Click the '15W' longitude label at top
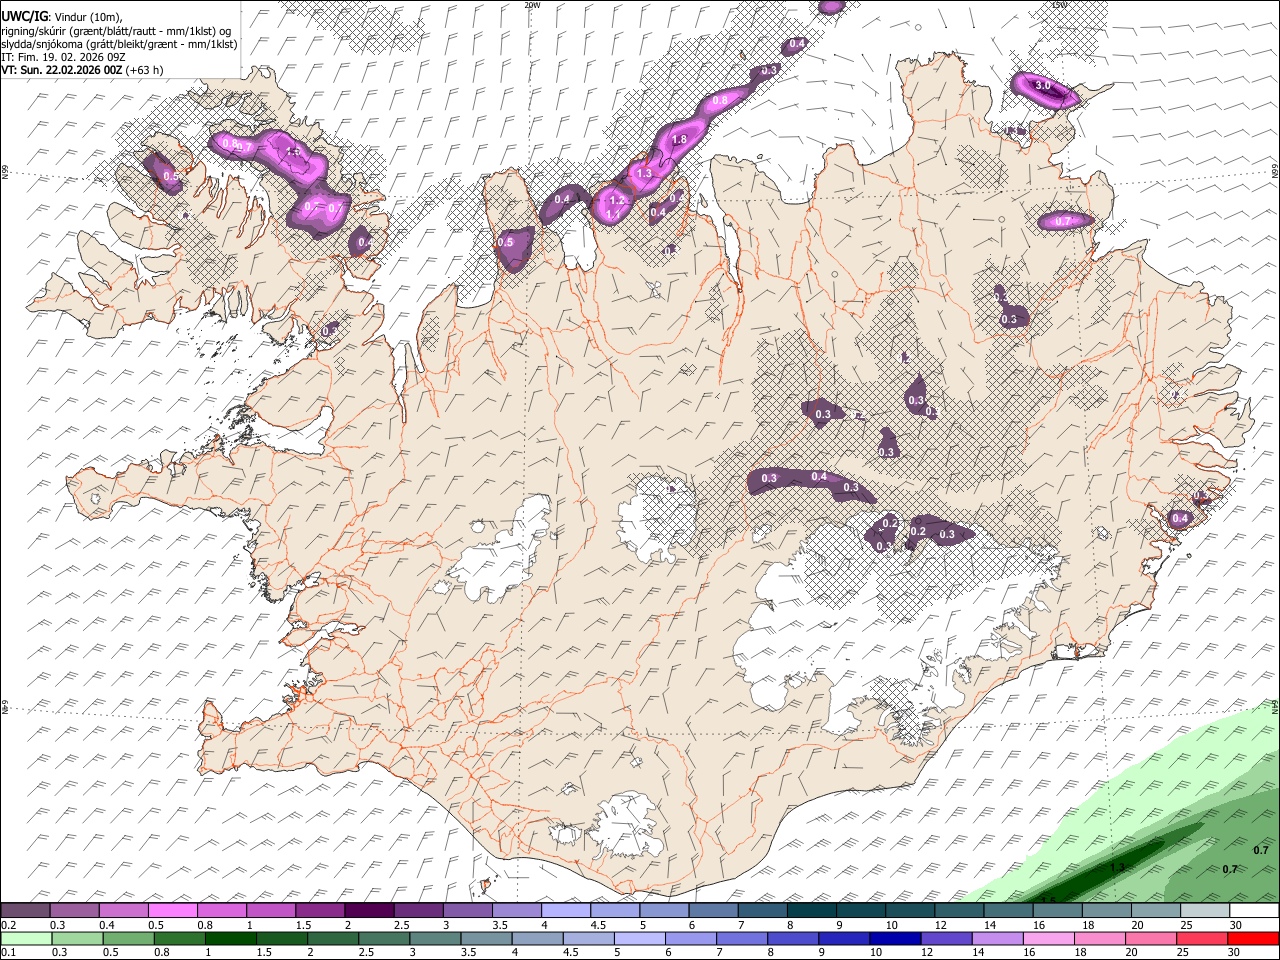 pos(1058,5)
